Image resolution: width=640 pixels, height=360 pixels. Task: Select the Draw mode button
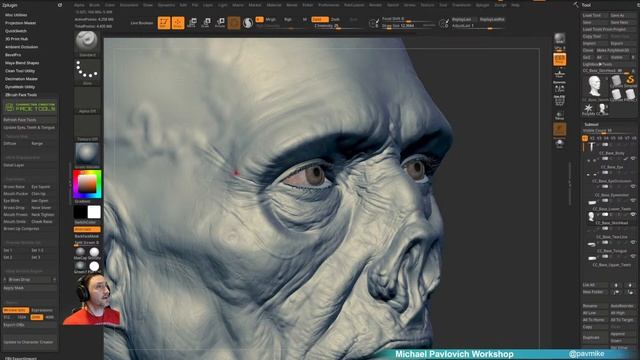178,23
